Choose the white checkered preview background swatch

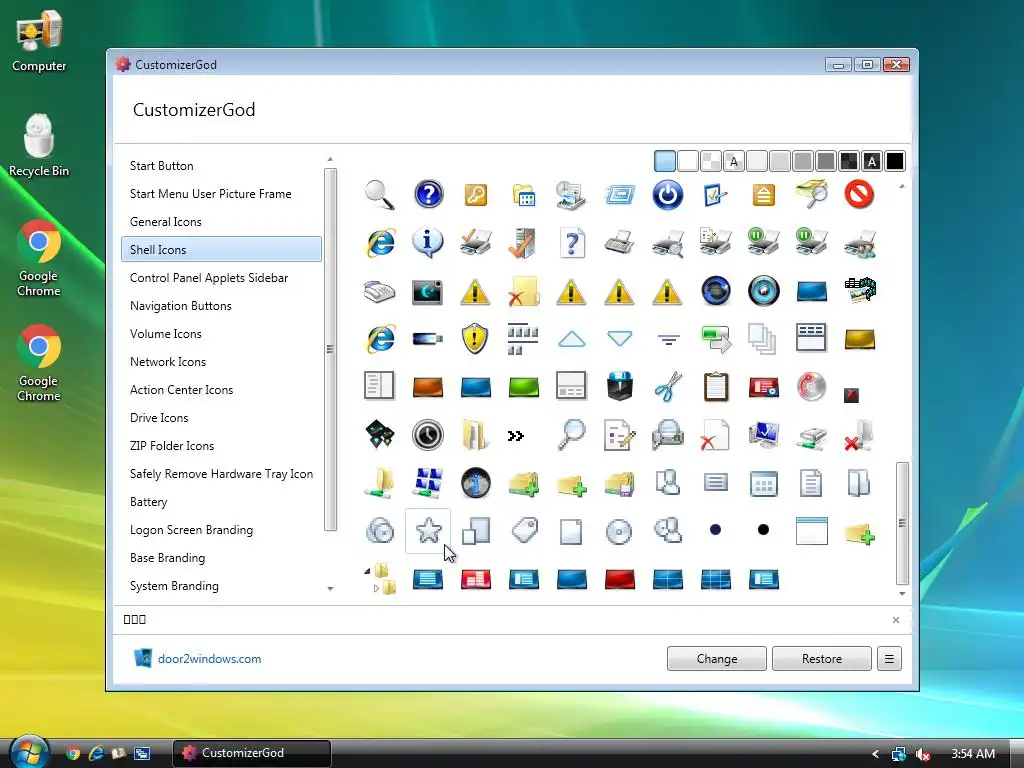[x=711, y=161]
